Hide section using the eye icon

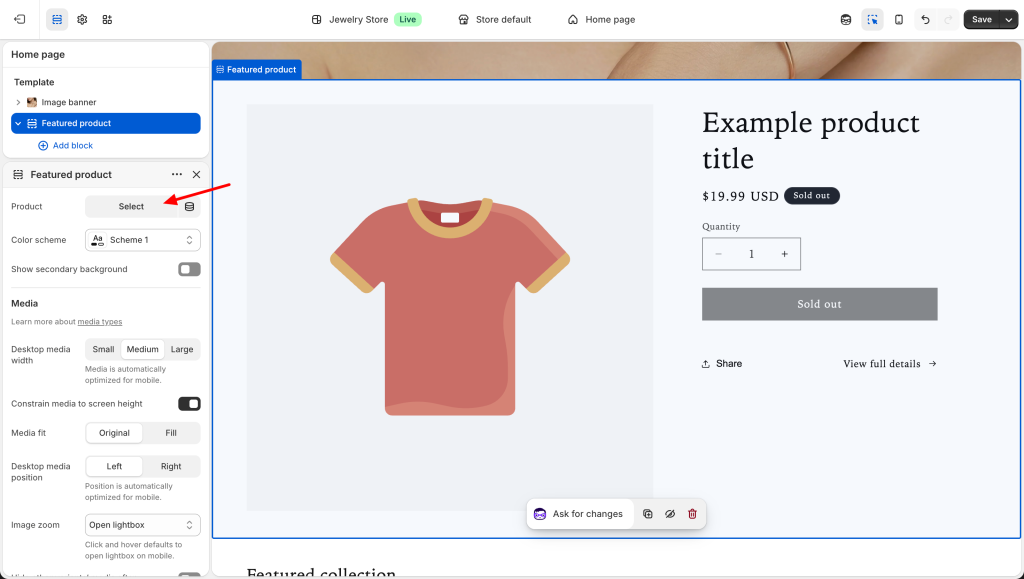(x=670, y=514)
